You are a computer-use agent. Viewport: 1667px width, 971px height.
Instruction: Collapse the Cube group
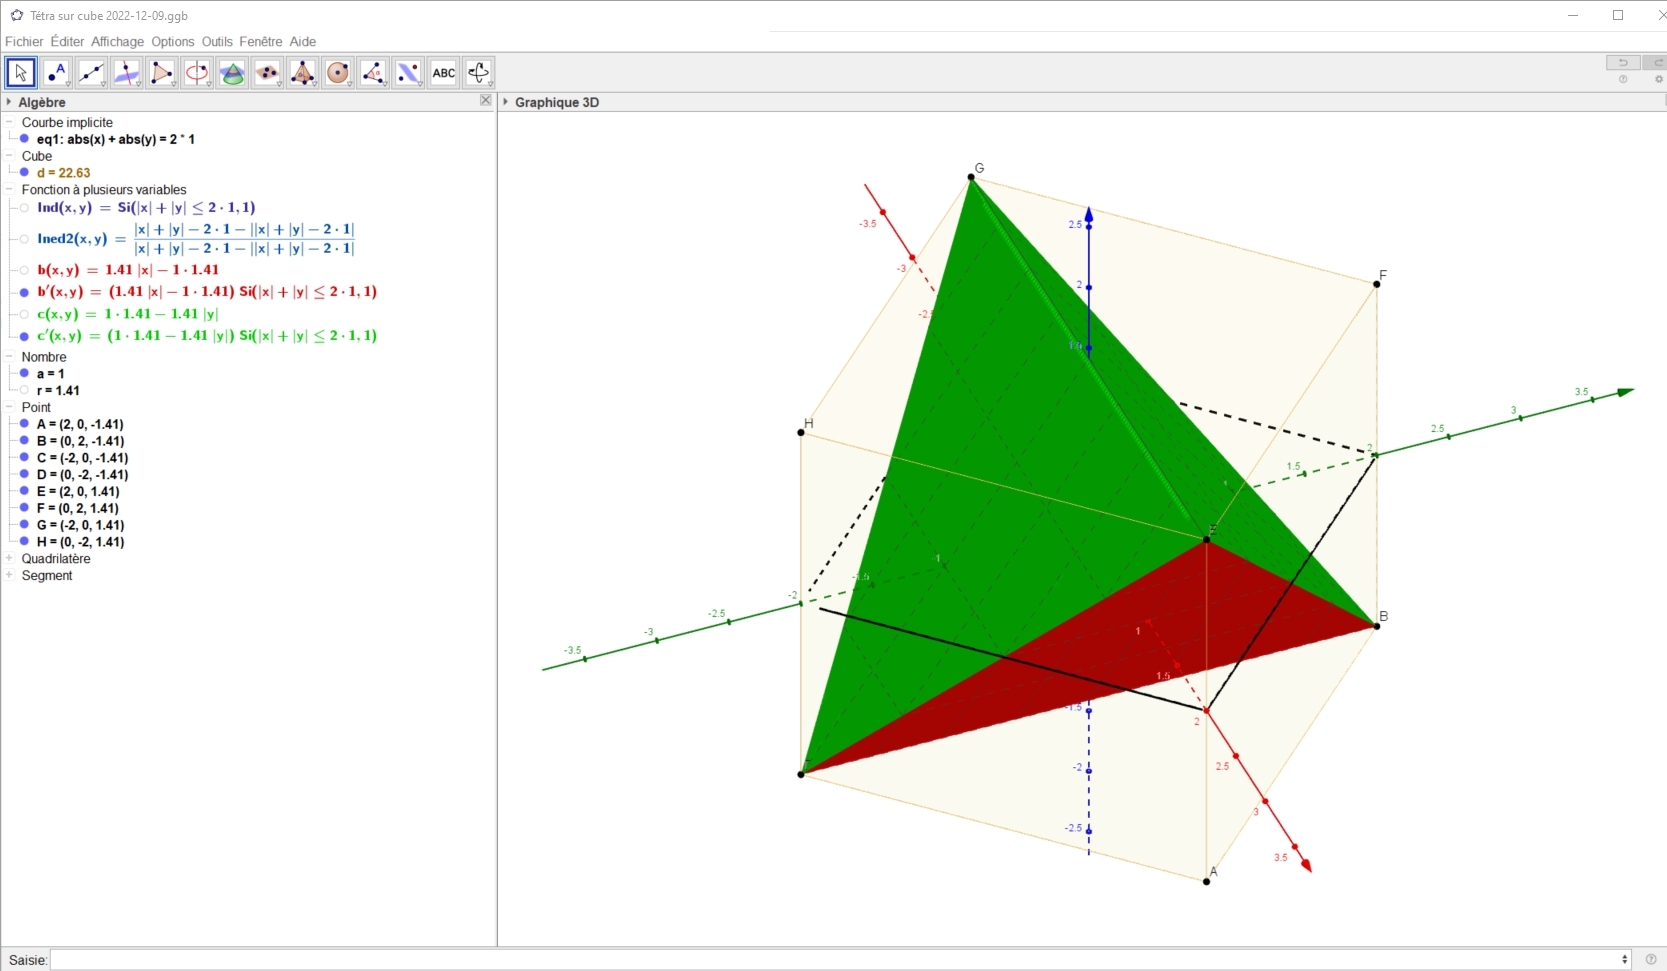coord(9,156)
